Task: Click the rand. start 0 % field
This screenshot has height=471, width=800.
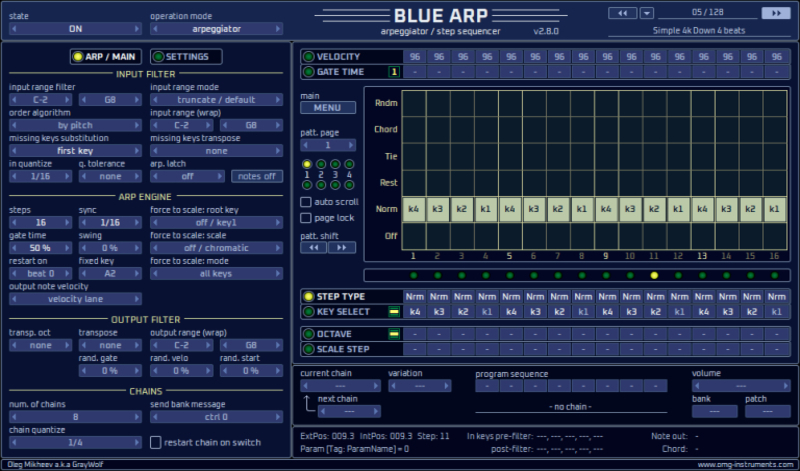Action: (251, 370)
